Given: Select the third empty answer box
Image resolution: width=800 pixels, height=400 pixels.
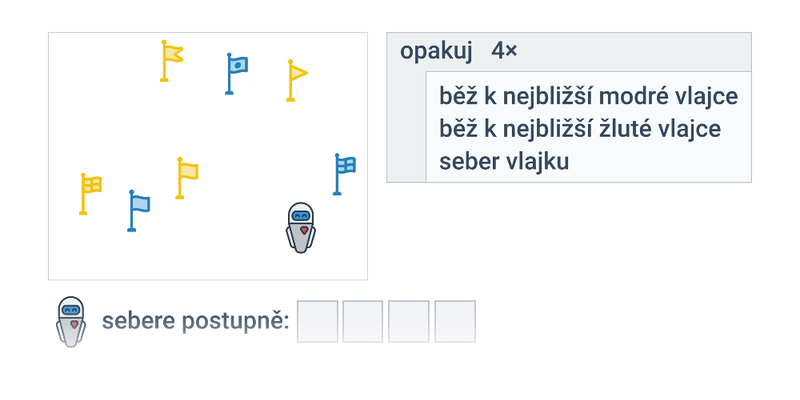Looking at the screenshot, I should (x=409, y=321).
